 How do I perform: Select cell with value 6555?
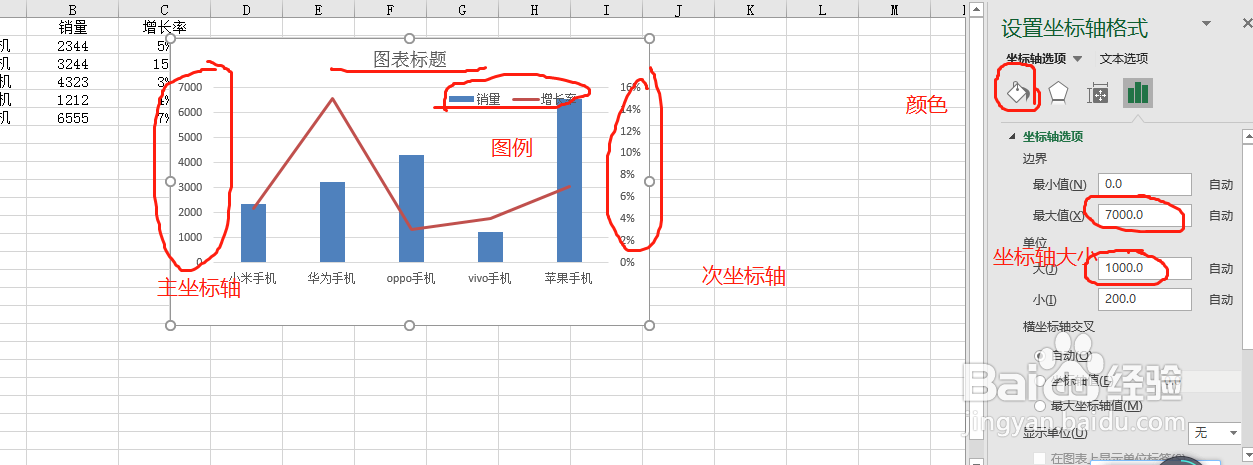point(73,117)
